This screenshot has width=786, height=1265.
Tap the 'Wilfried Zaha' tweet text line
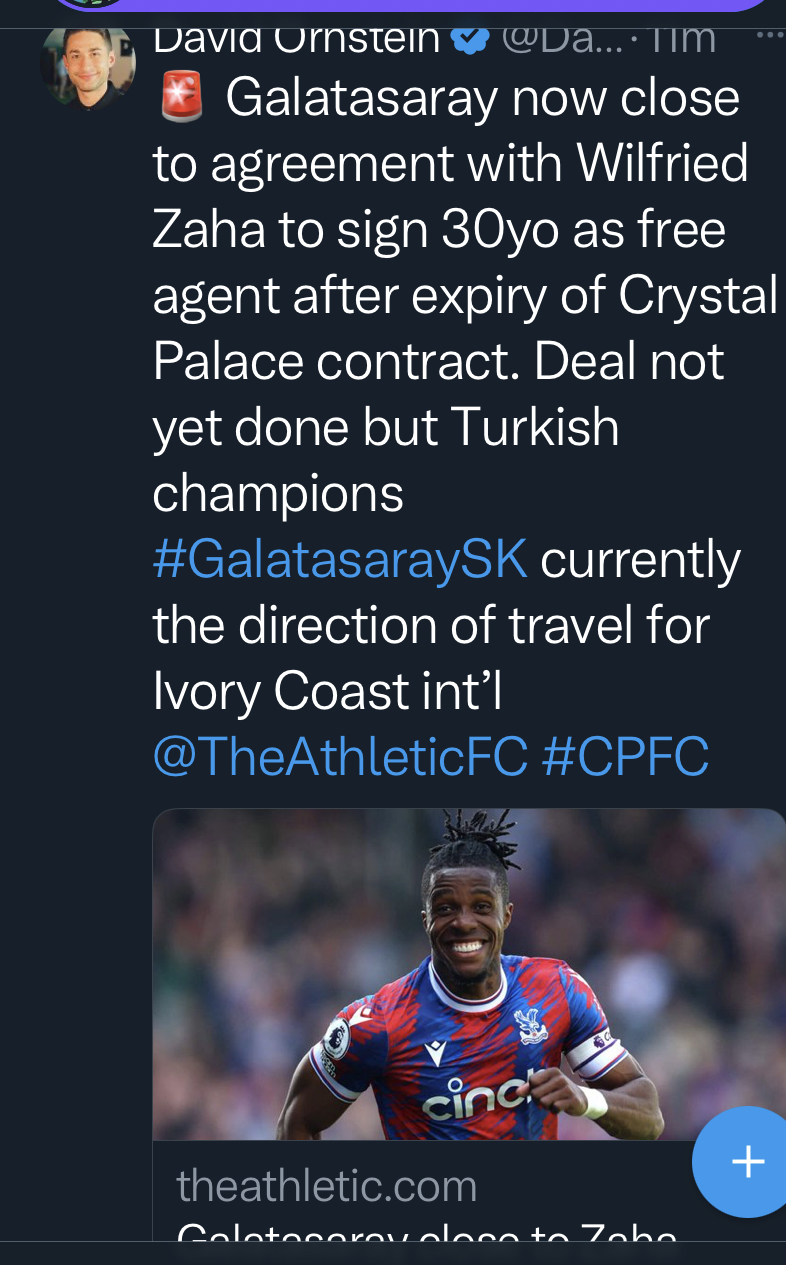pos(450,164)
